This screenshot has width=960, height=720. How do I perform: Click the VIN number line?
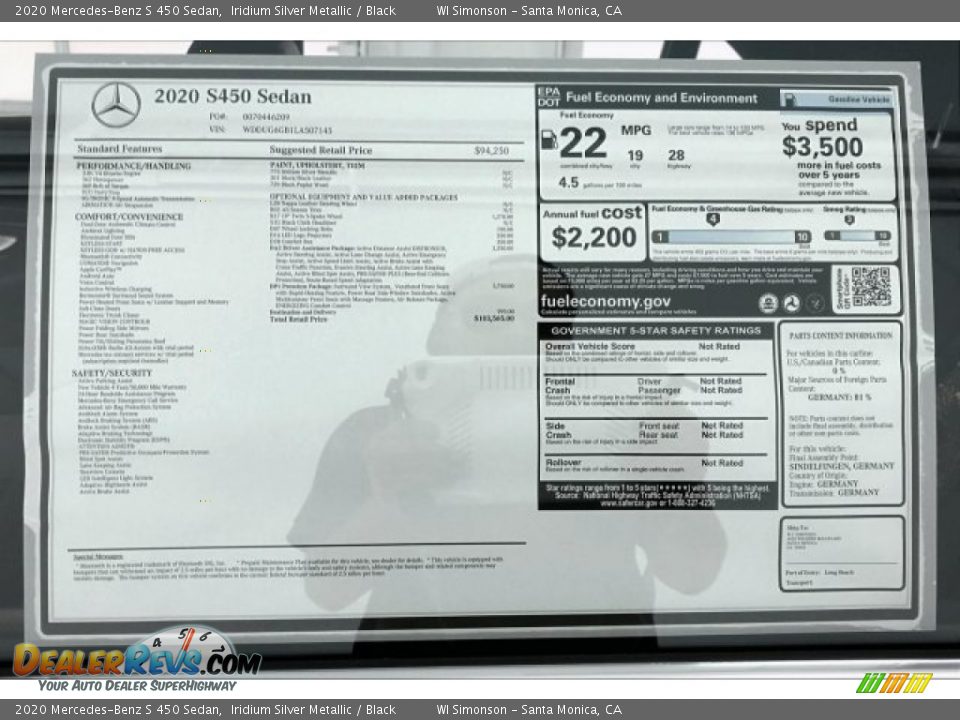click(271, 130)
